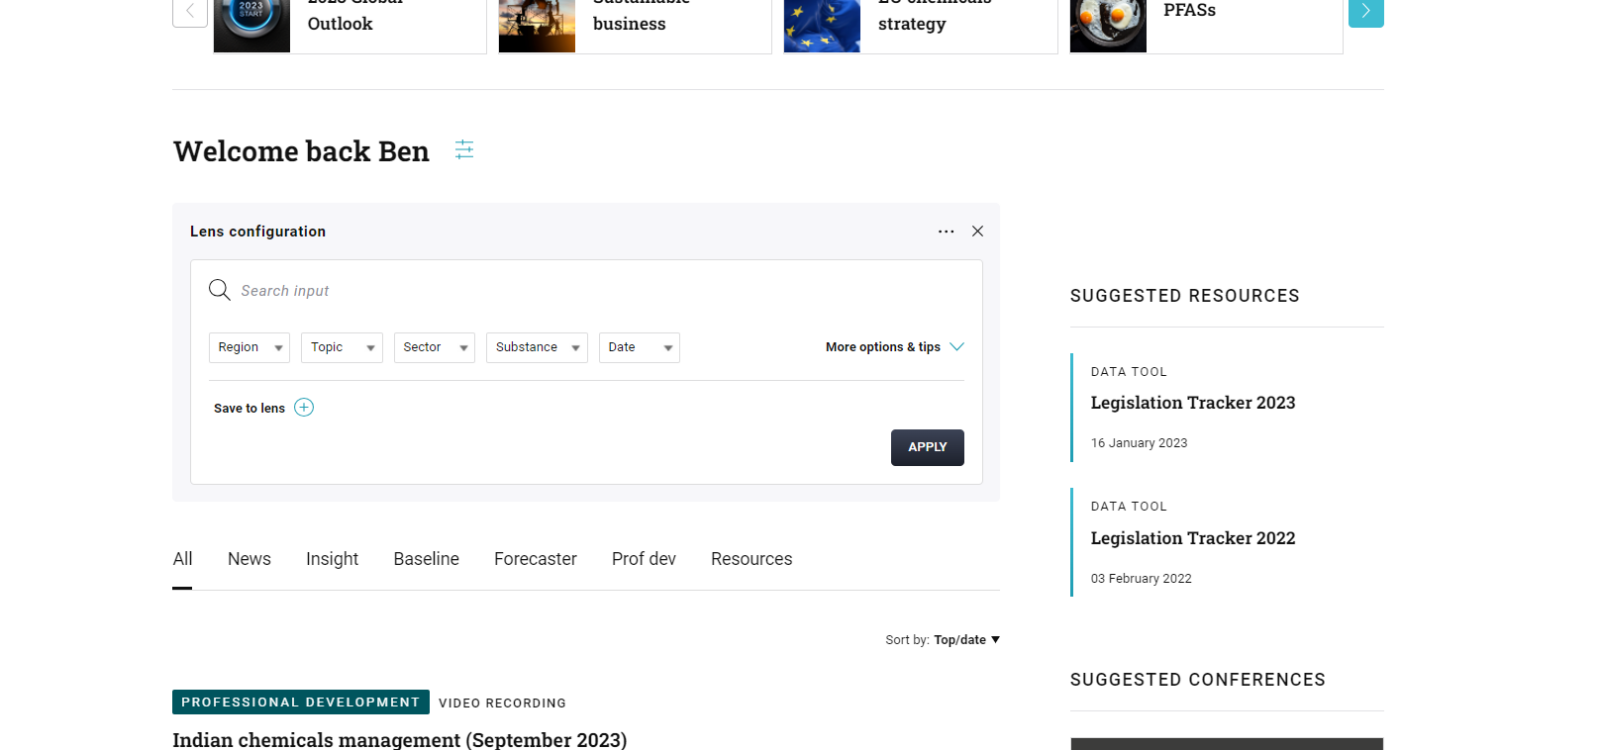Expand More options & tips
The width and height of the screenshot is (1600, 750).
(x=895, y=347)
